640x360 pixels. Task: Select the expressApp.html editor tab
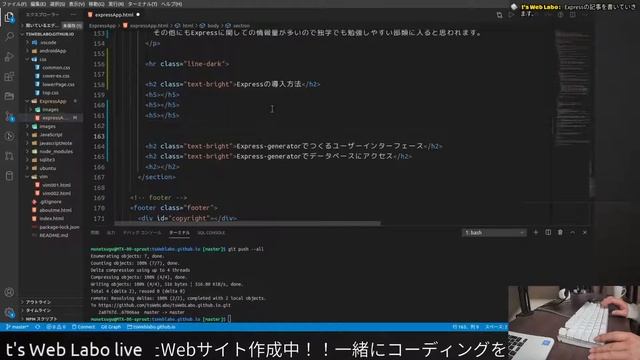click(x=113, y=15)
